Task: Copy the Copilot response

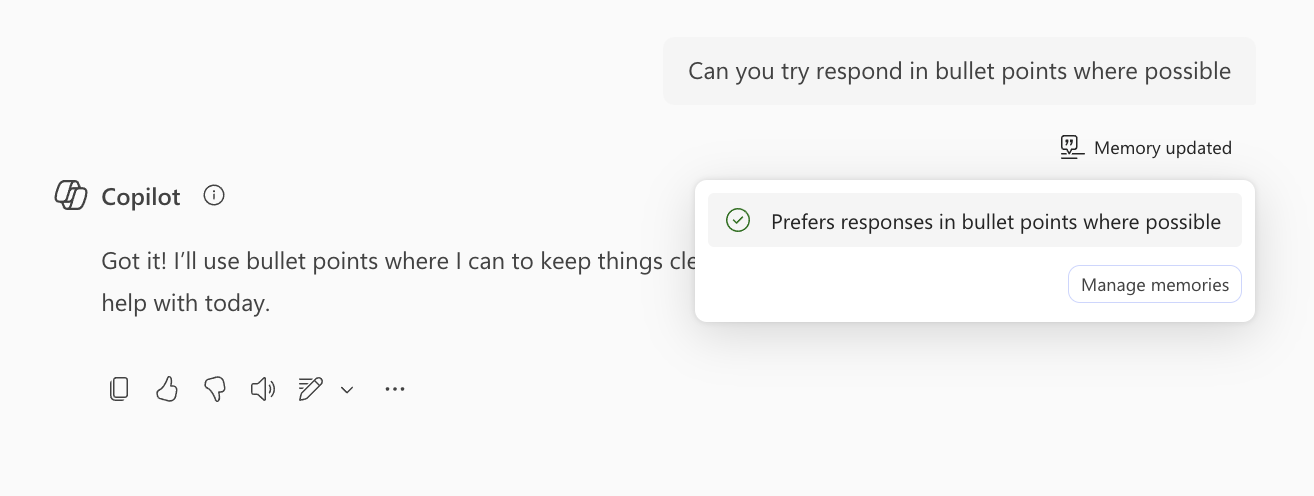Action: (119, 389)
